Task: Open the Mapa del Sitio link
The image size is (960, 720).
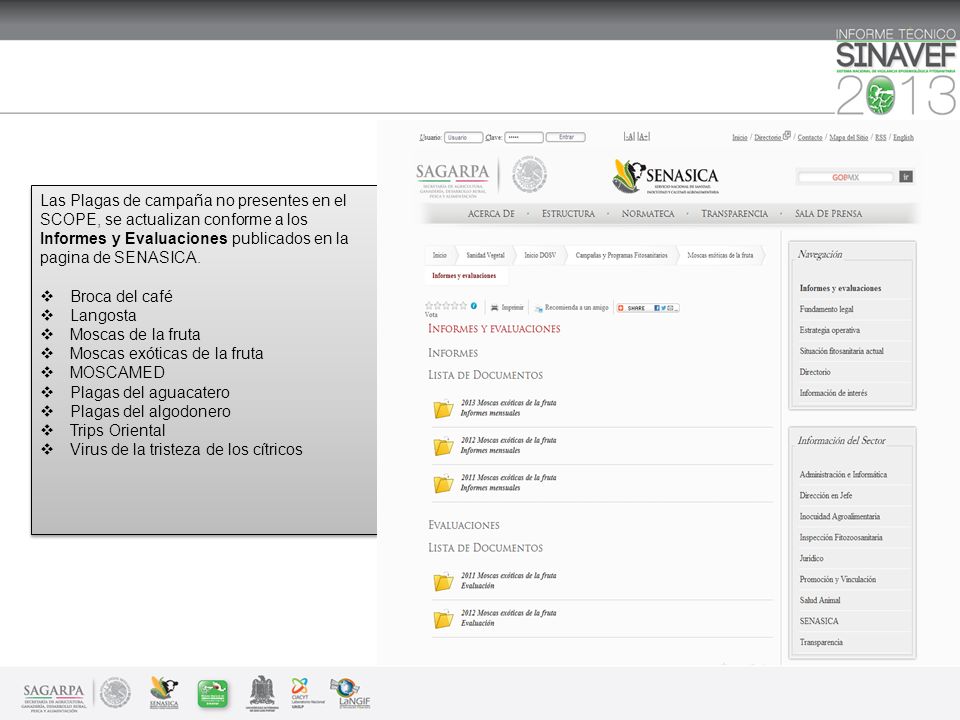Action: (849, 138)
